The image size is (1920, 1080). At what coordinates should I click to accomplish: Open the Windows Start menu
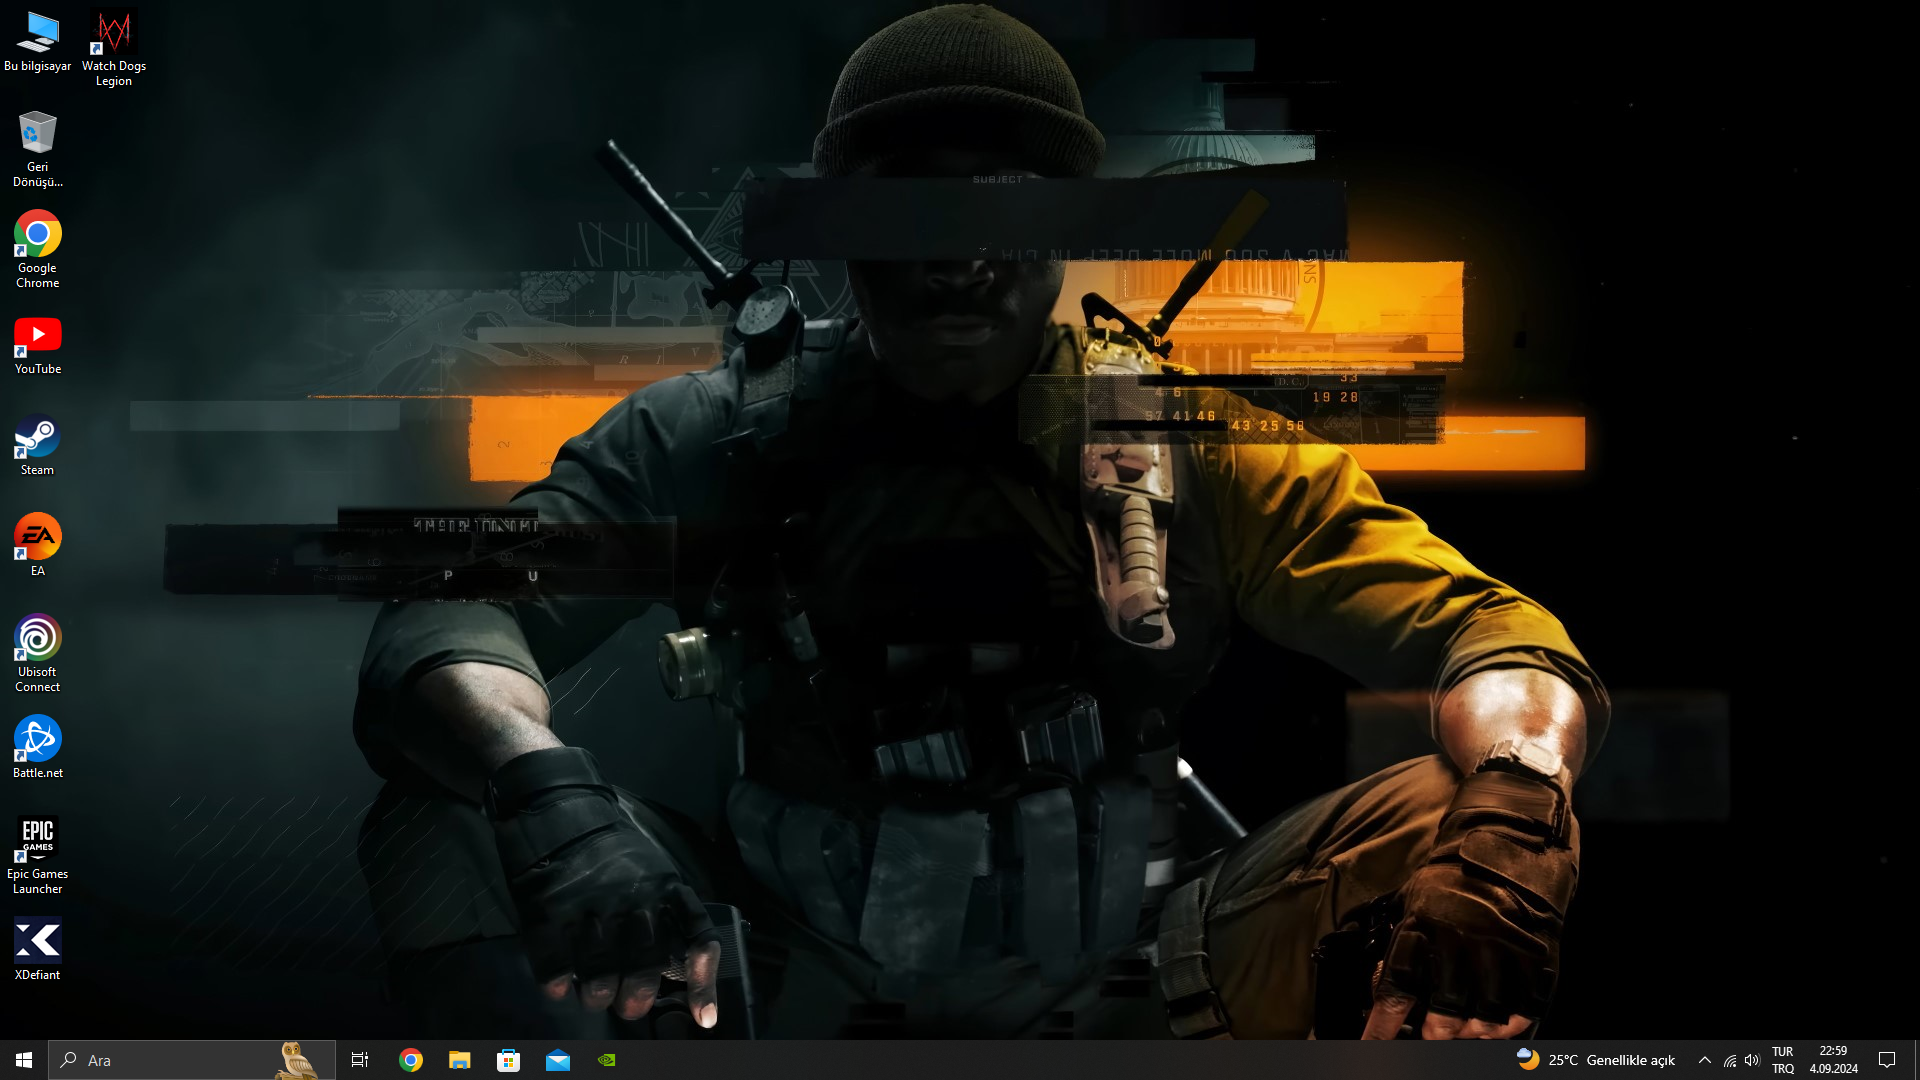click(24, 1060)
